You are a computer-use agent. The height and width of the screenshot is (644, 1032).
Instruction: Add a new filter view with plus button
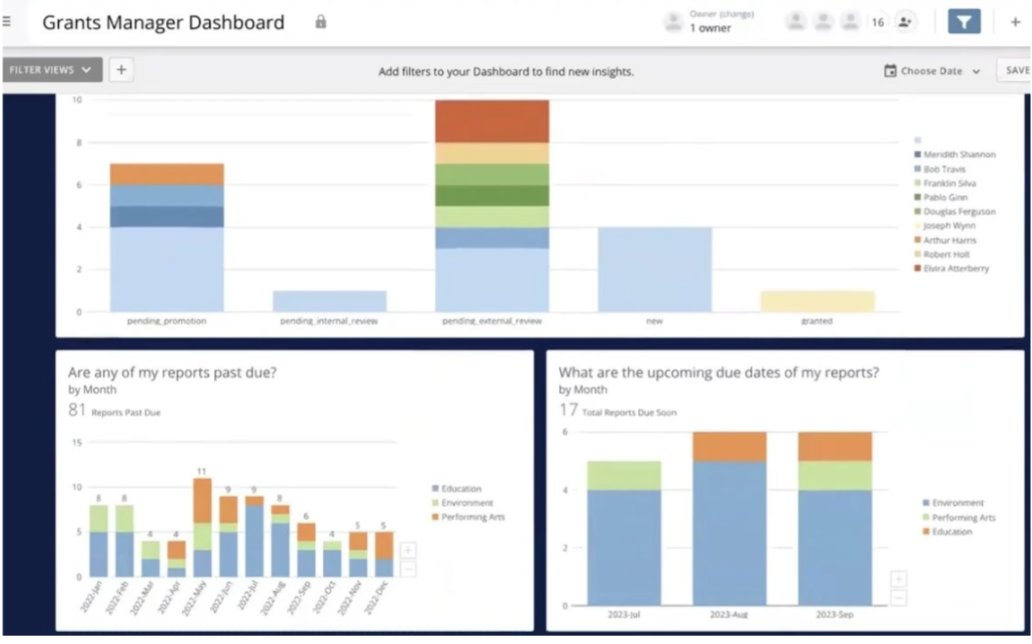click(121, 70)
